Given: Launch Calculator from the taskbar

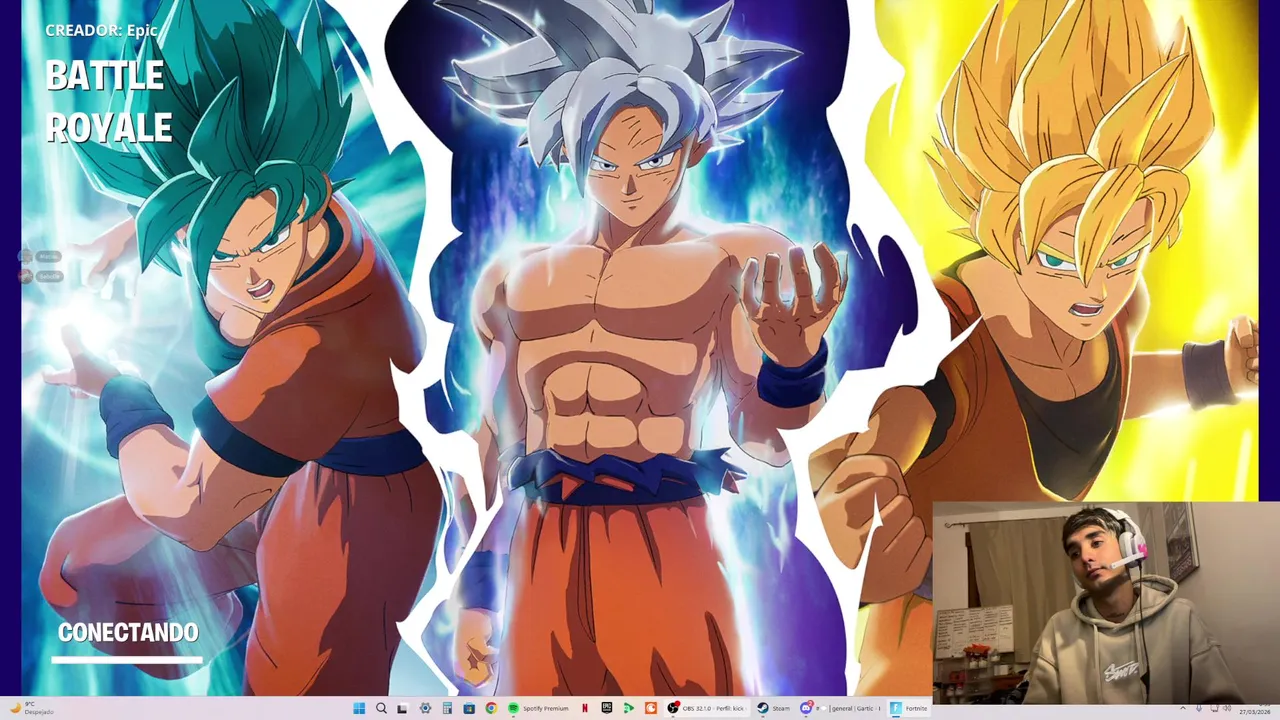Looking at the screenshot, I should pos(447,708).
